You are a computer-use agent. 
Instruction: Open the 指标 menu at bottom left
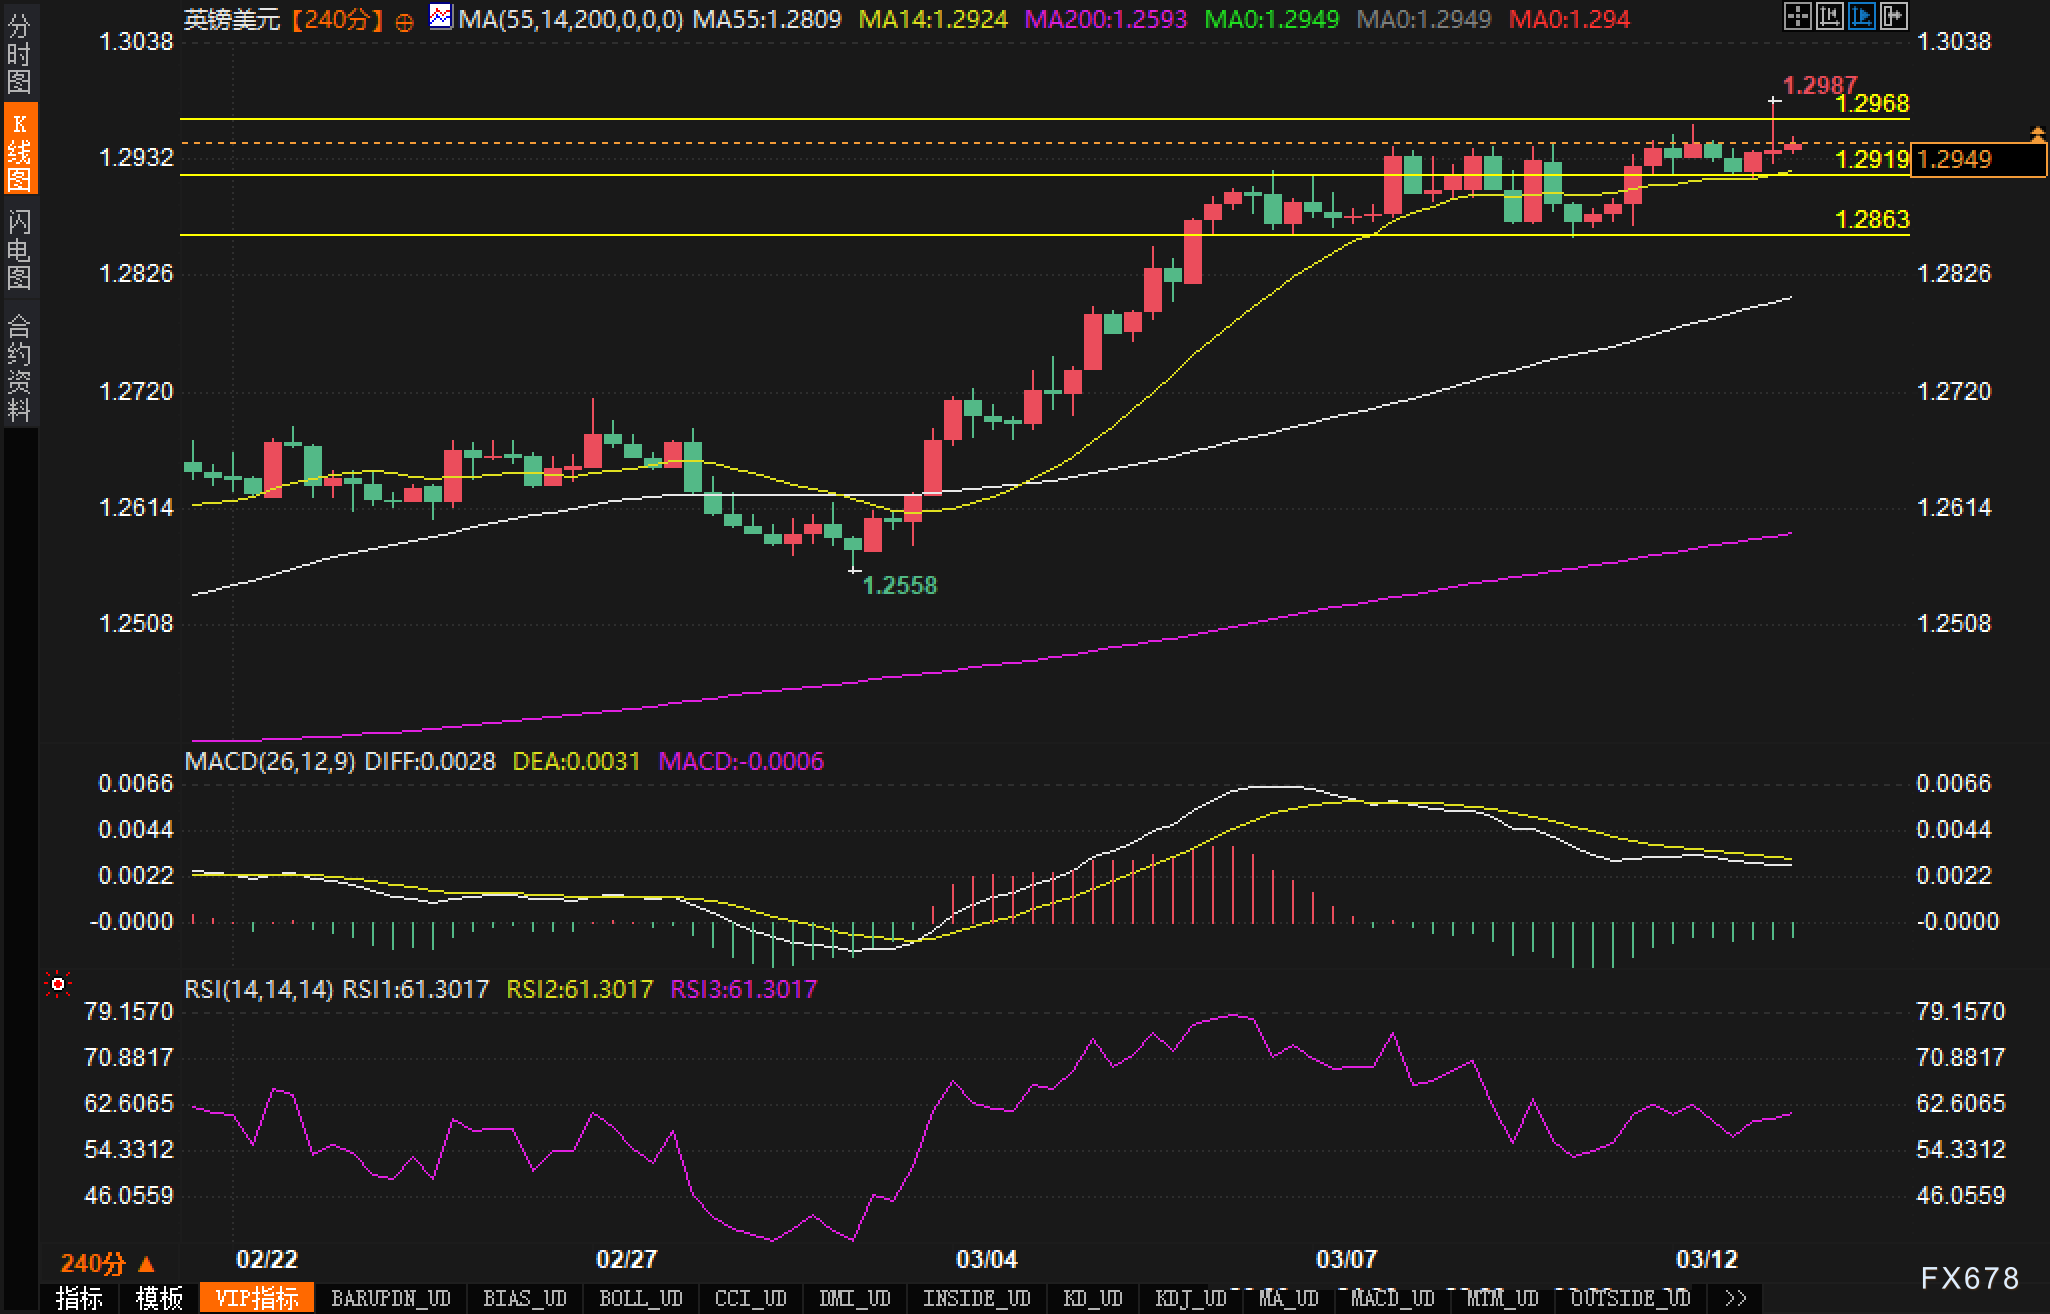click(x=79, y=1298)
